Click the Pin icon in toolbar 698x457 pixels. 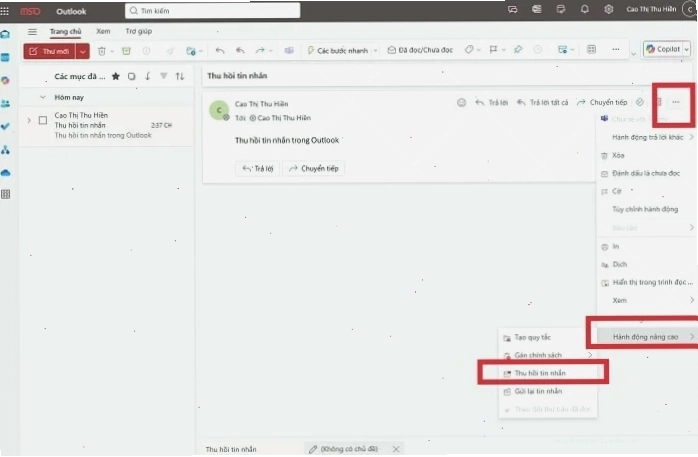tap(518, 50)
